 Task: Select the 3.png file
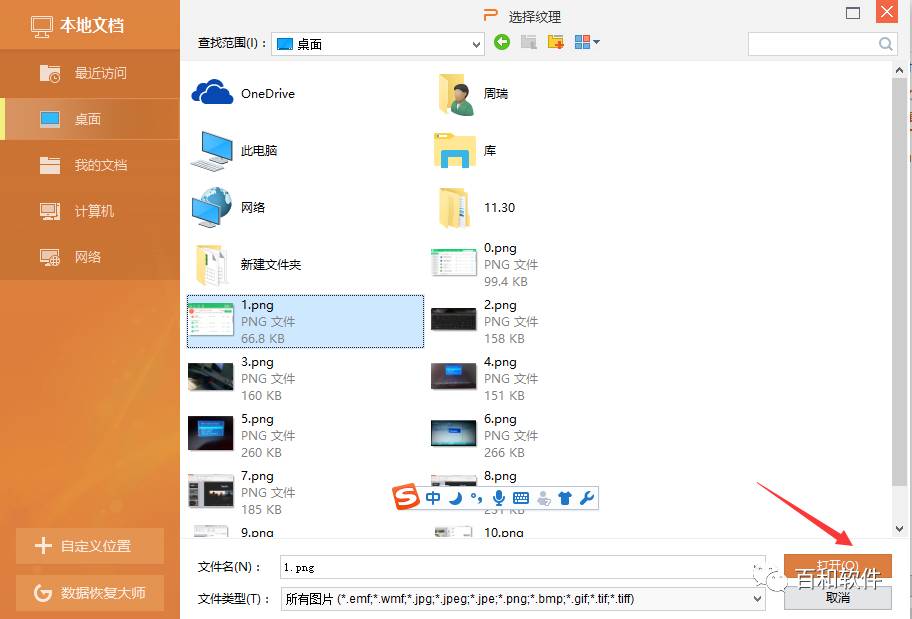242,379
